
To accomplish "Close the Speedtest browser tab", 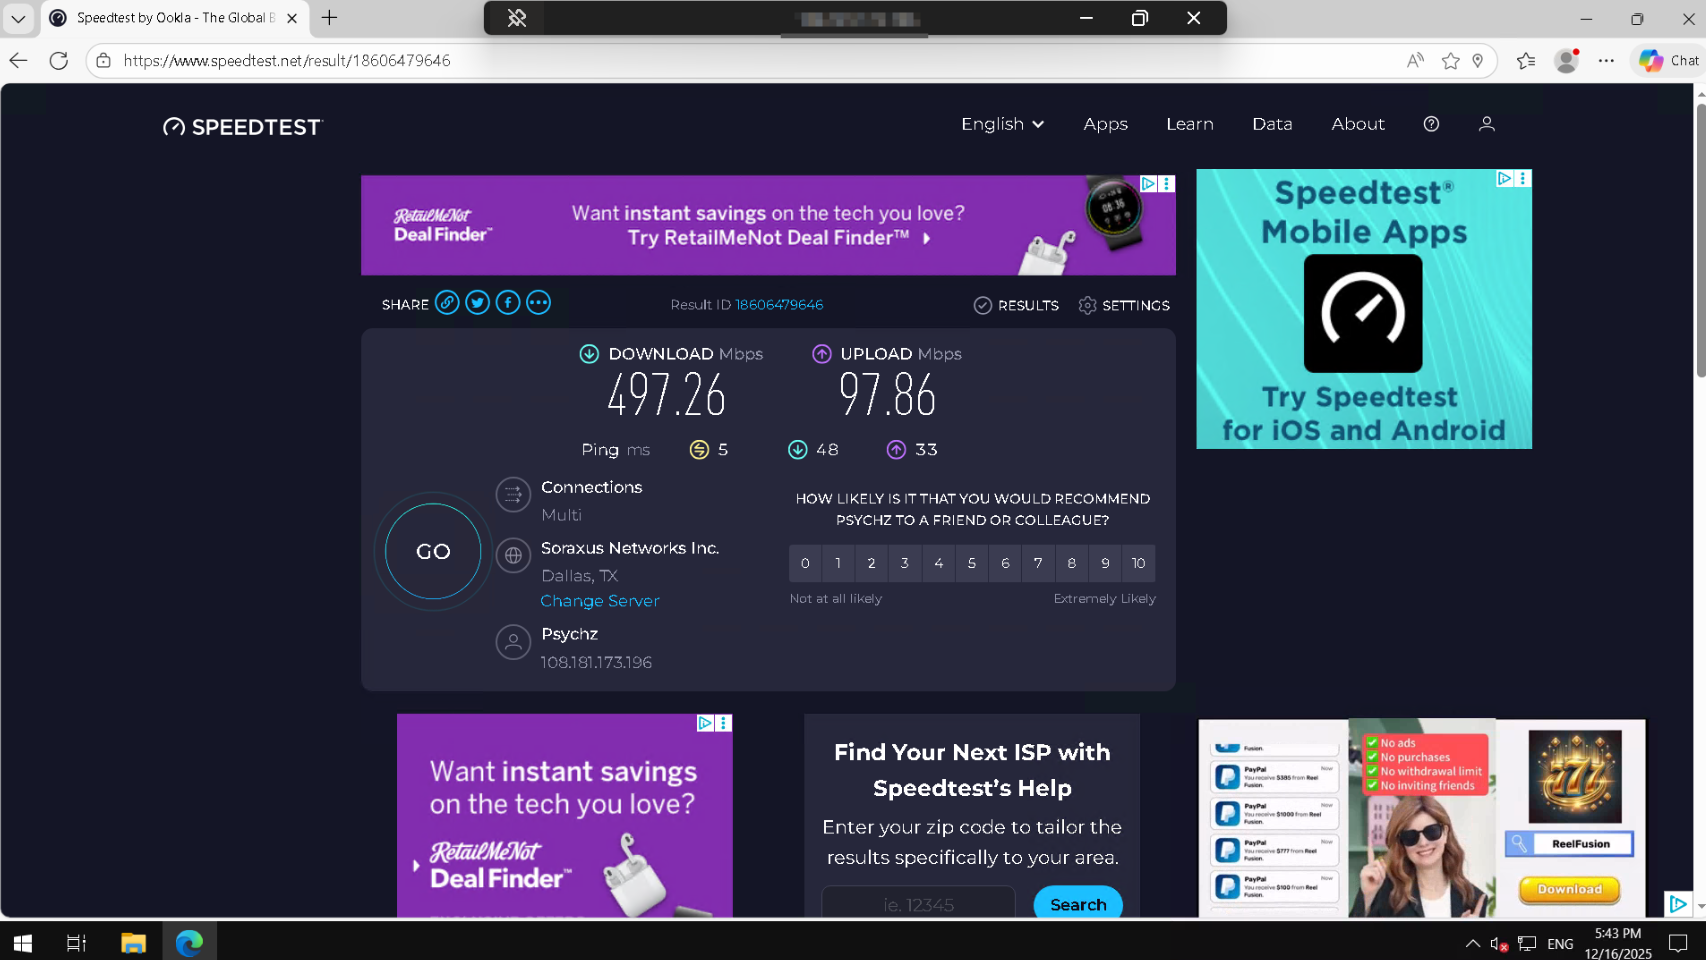I will [292, 18].
